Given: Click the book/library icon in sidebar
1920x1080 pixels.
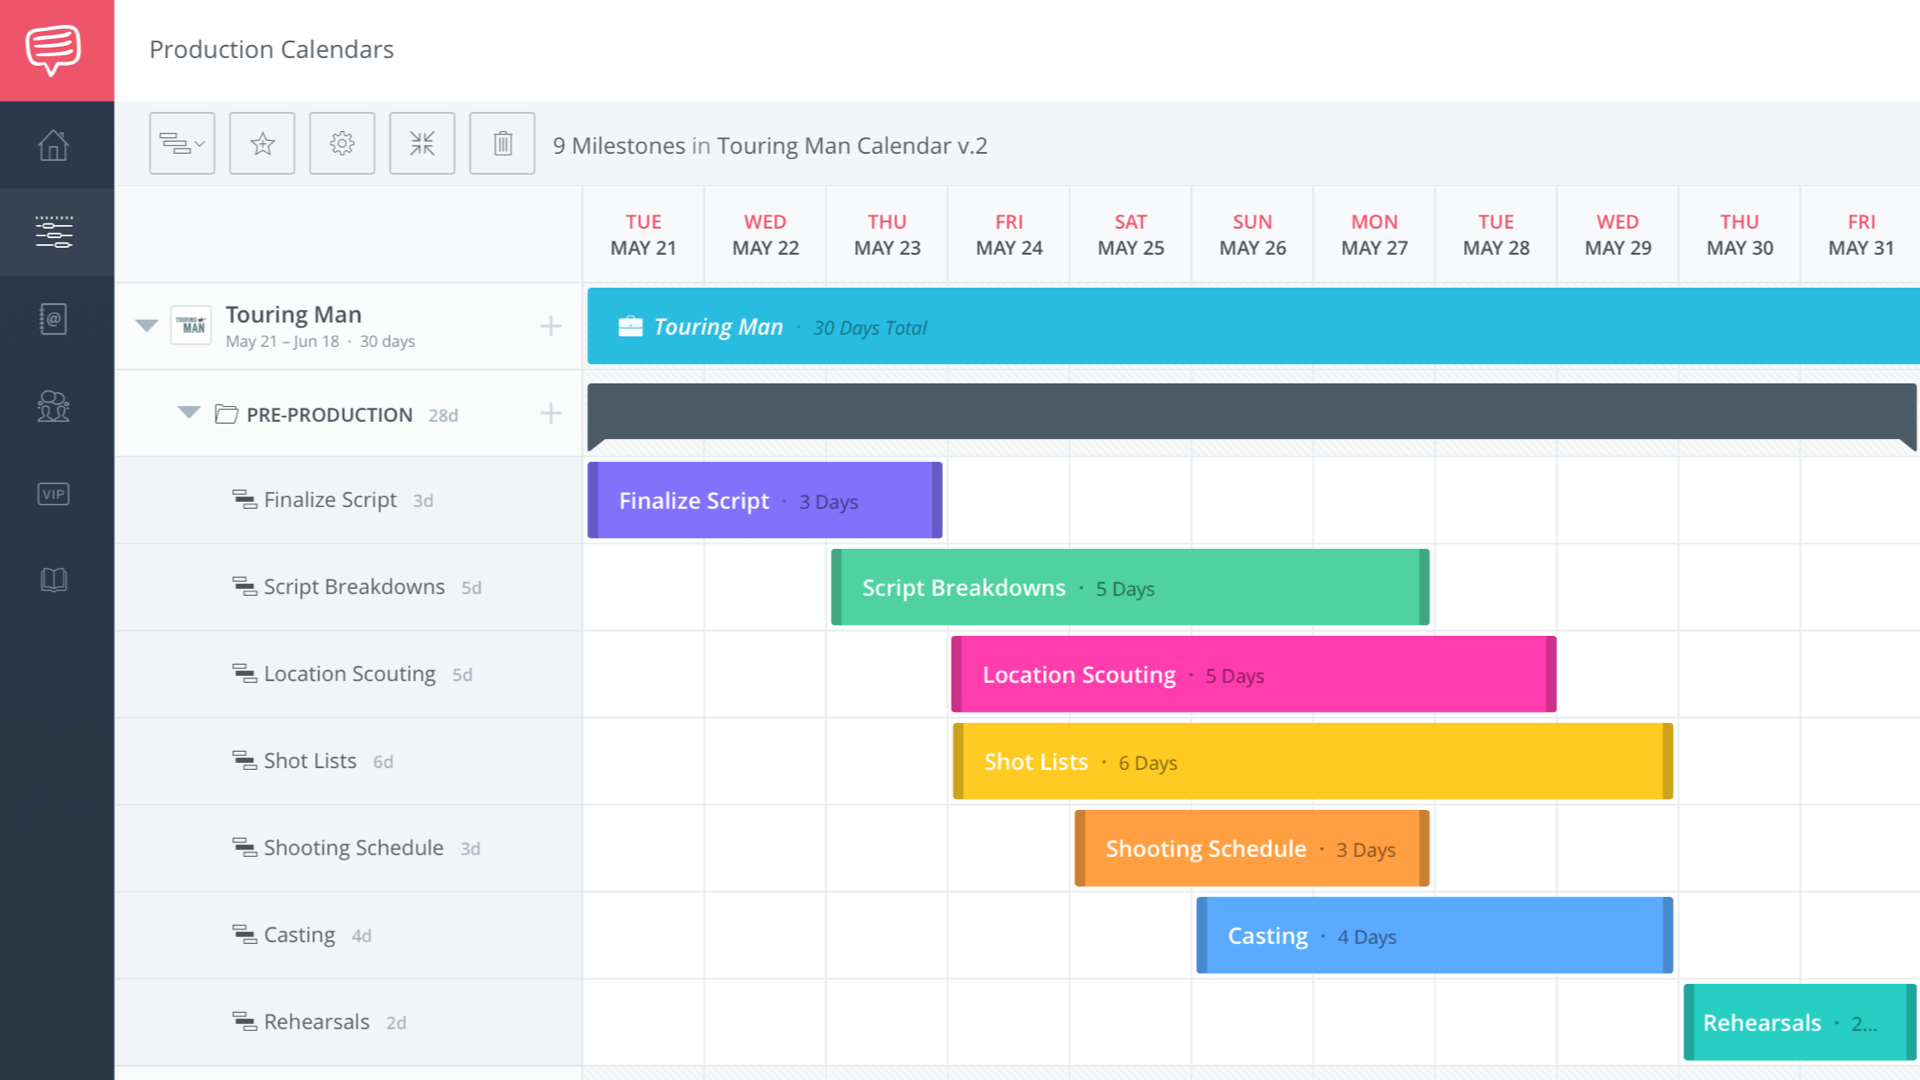Looking at the screenshot, I should (x=54, y=579).
